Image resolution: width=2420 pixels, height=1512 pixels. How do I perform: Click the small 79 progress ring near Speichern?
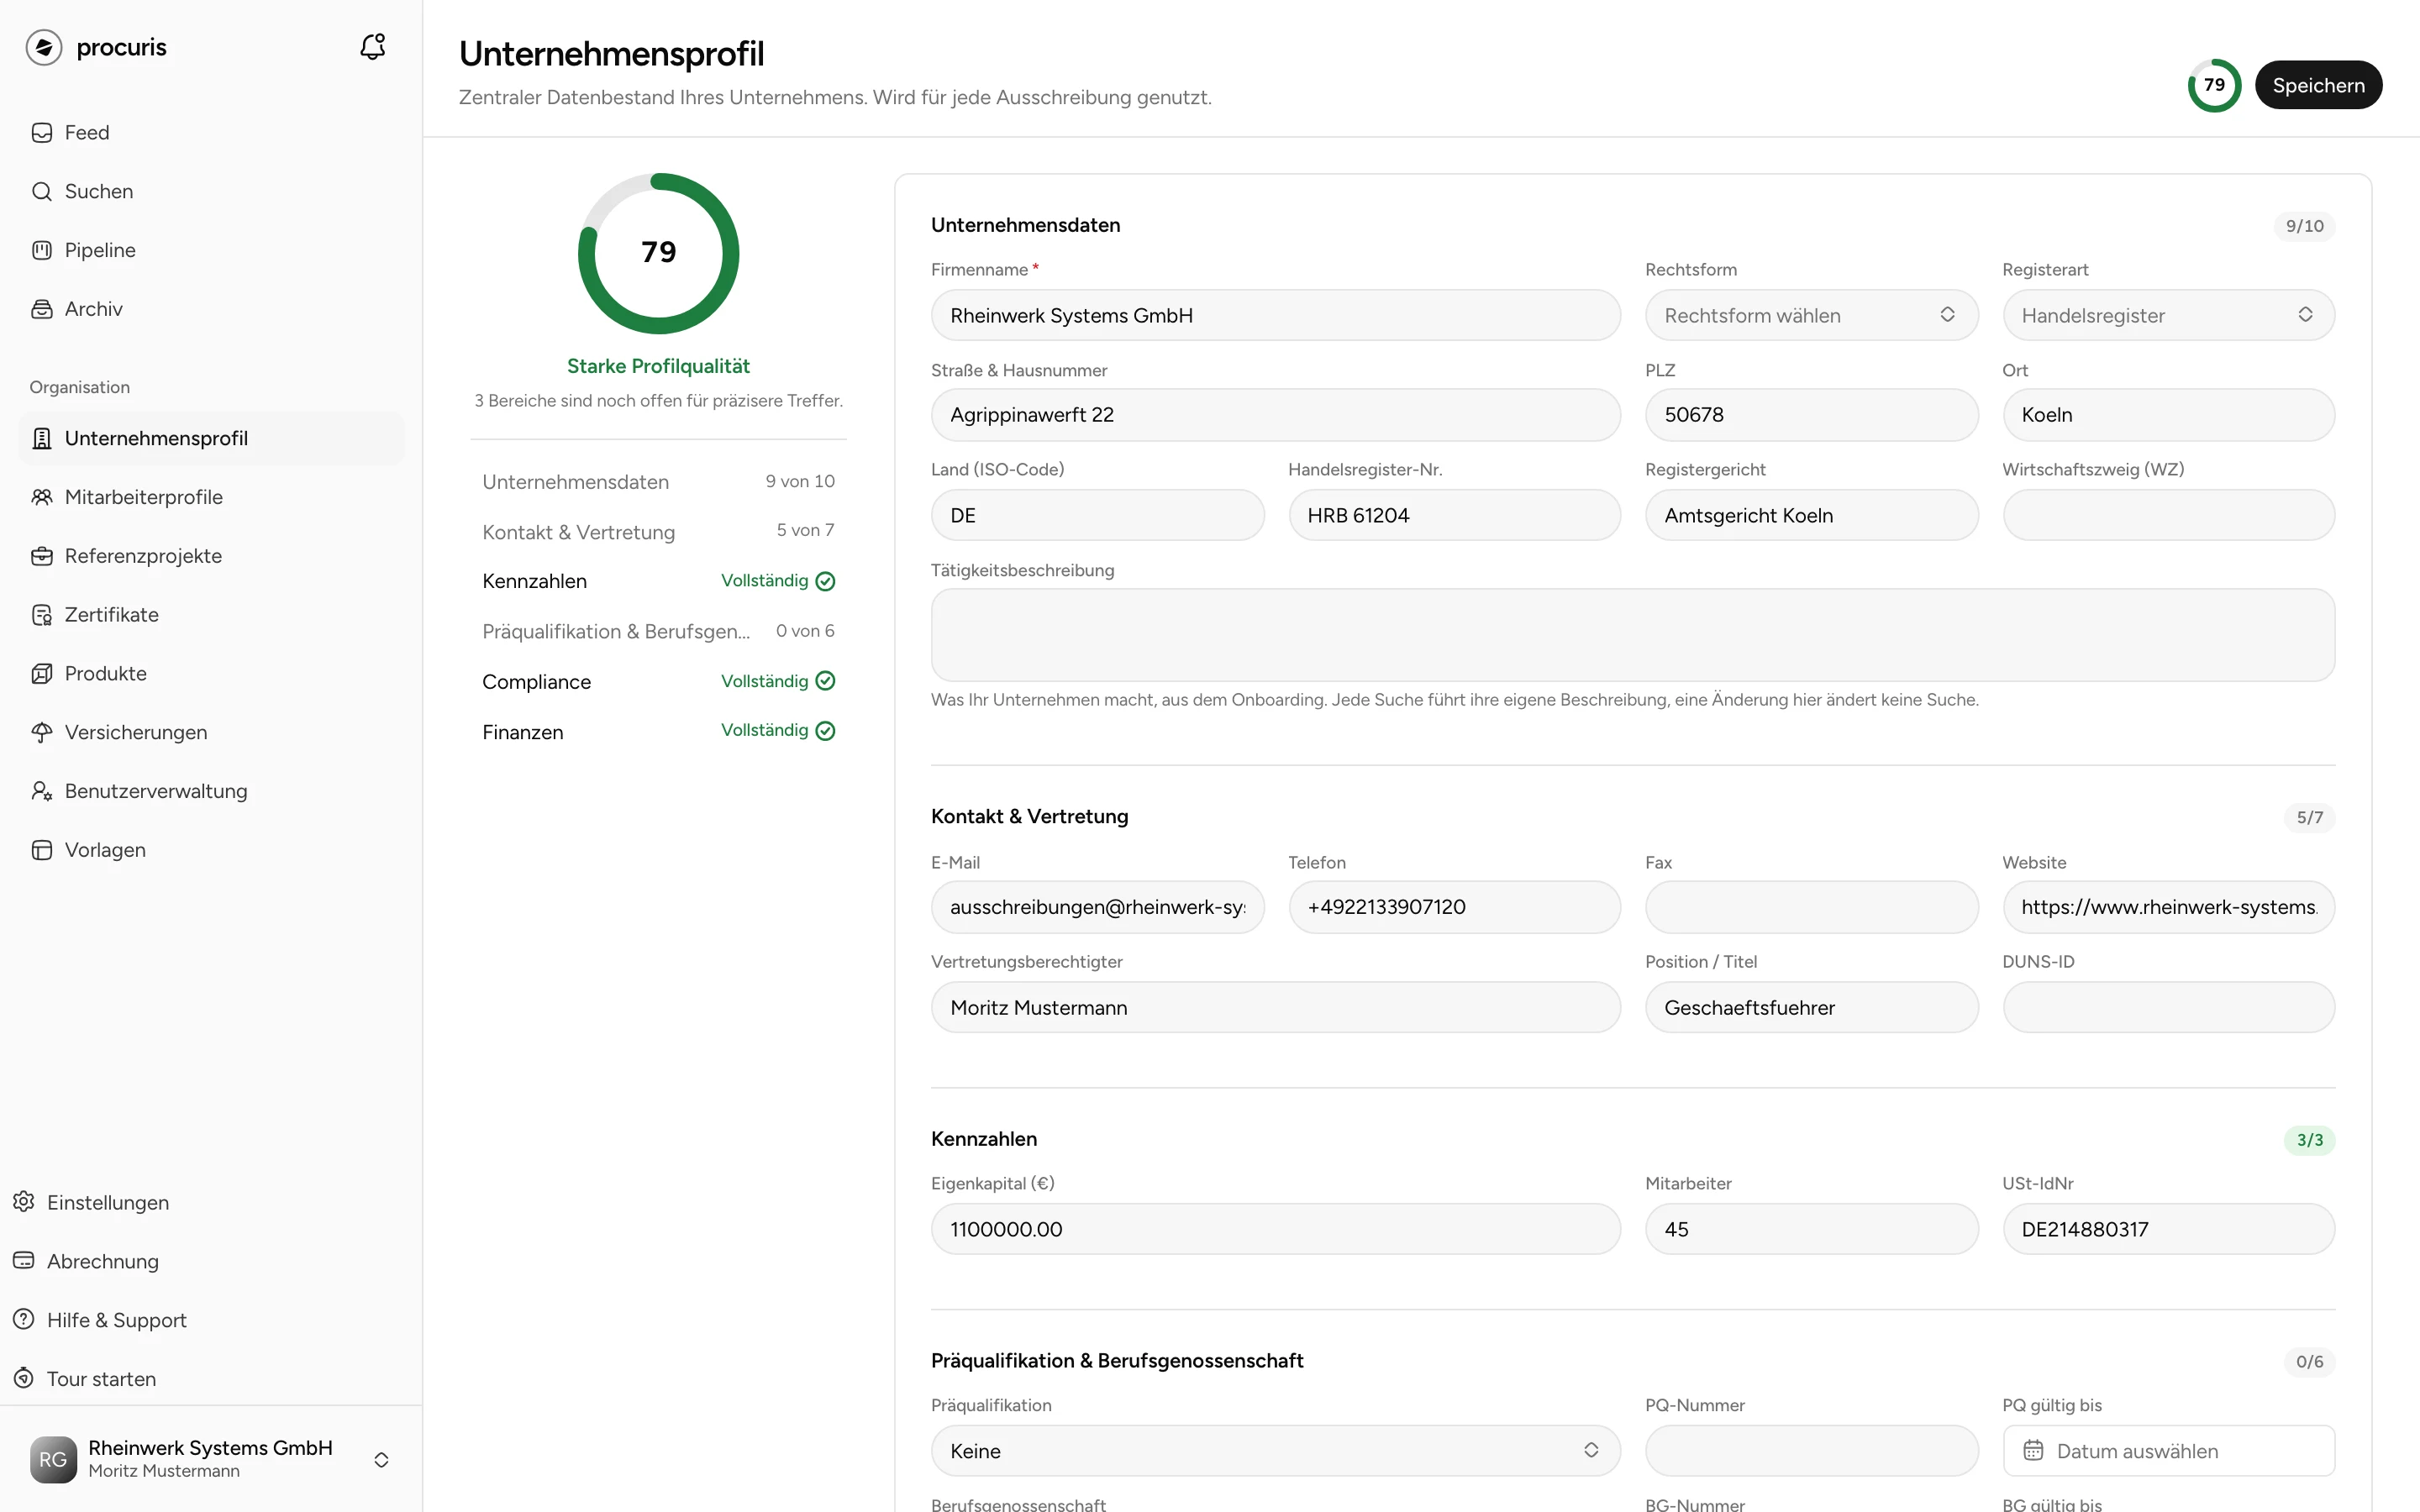click(2214, 85)
